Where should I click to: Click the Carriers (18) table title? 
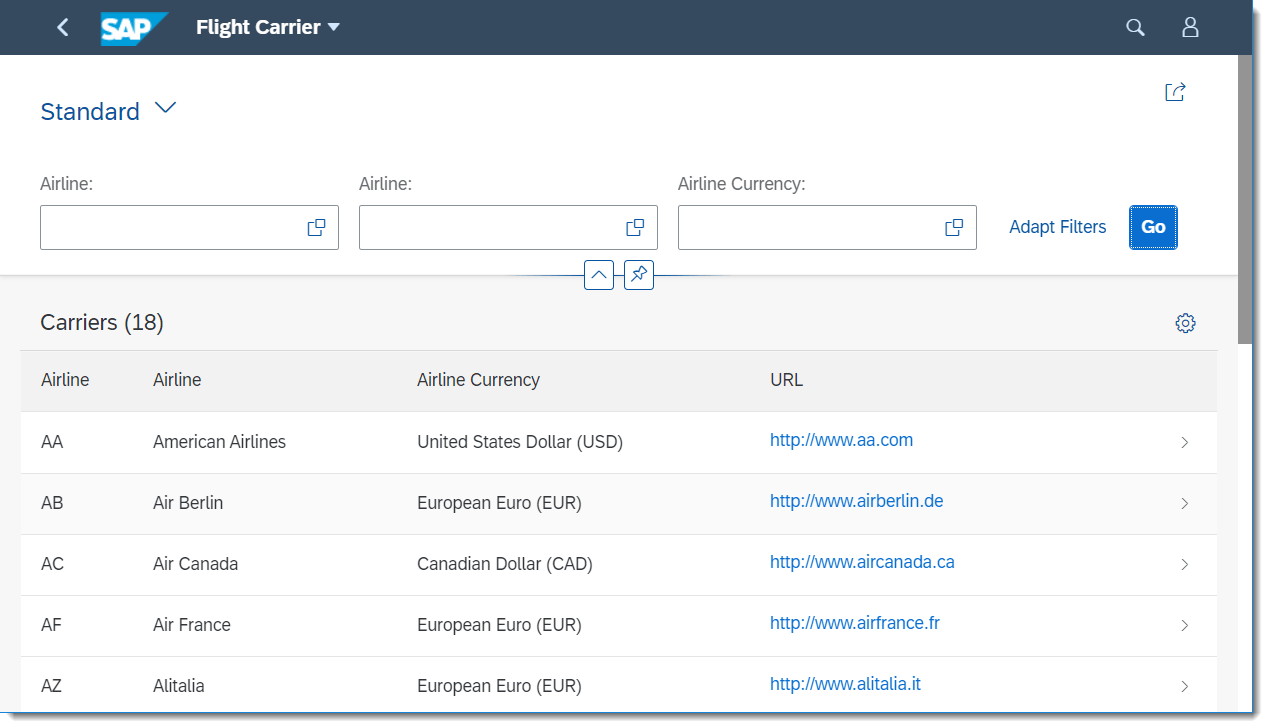(102, 322)
